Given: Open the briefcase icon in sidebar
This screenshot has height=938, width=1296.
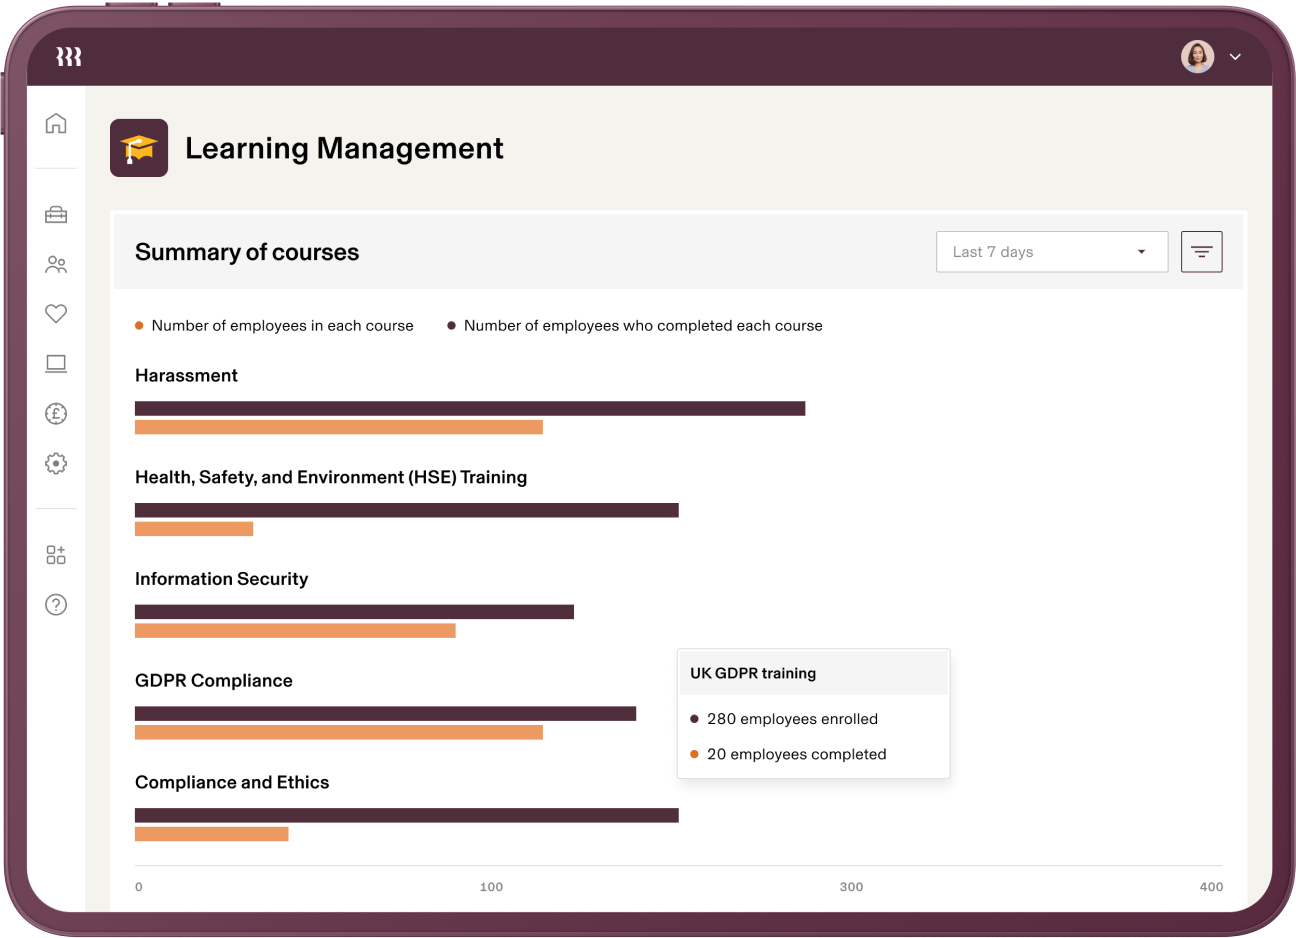Looking at the screenshot, I should 56,215.
